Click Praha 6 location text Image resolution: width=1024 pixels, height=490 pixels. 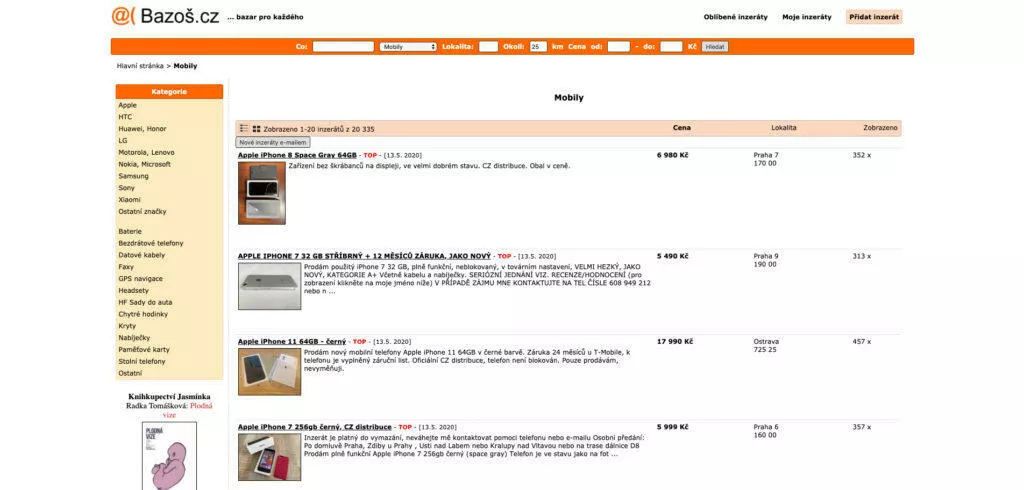766,427
